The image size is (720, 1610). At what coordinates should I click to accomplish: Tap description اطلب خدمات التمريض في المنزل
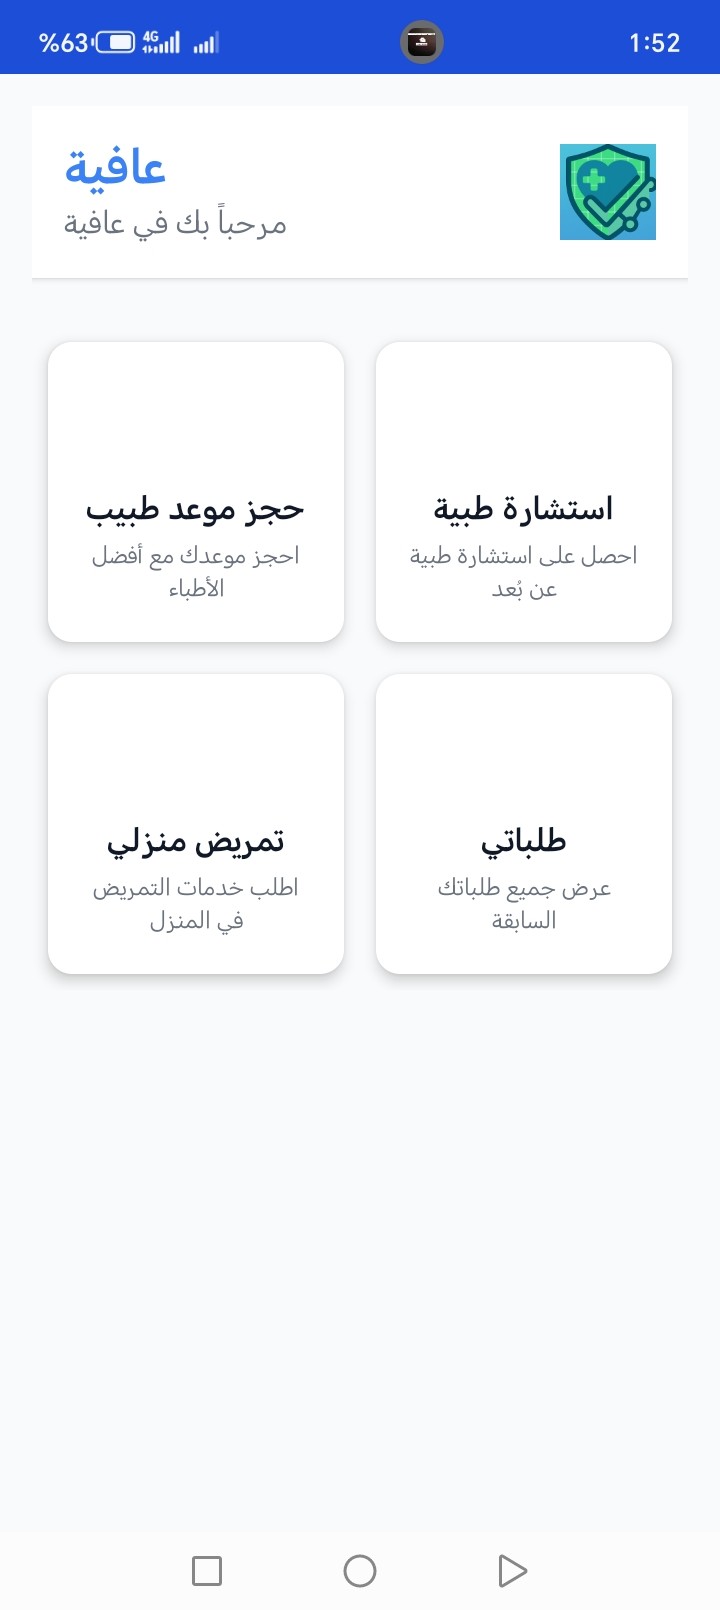(196, 904)
